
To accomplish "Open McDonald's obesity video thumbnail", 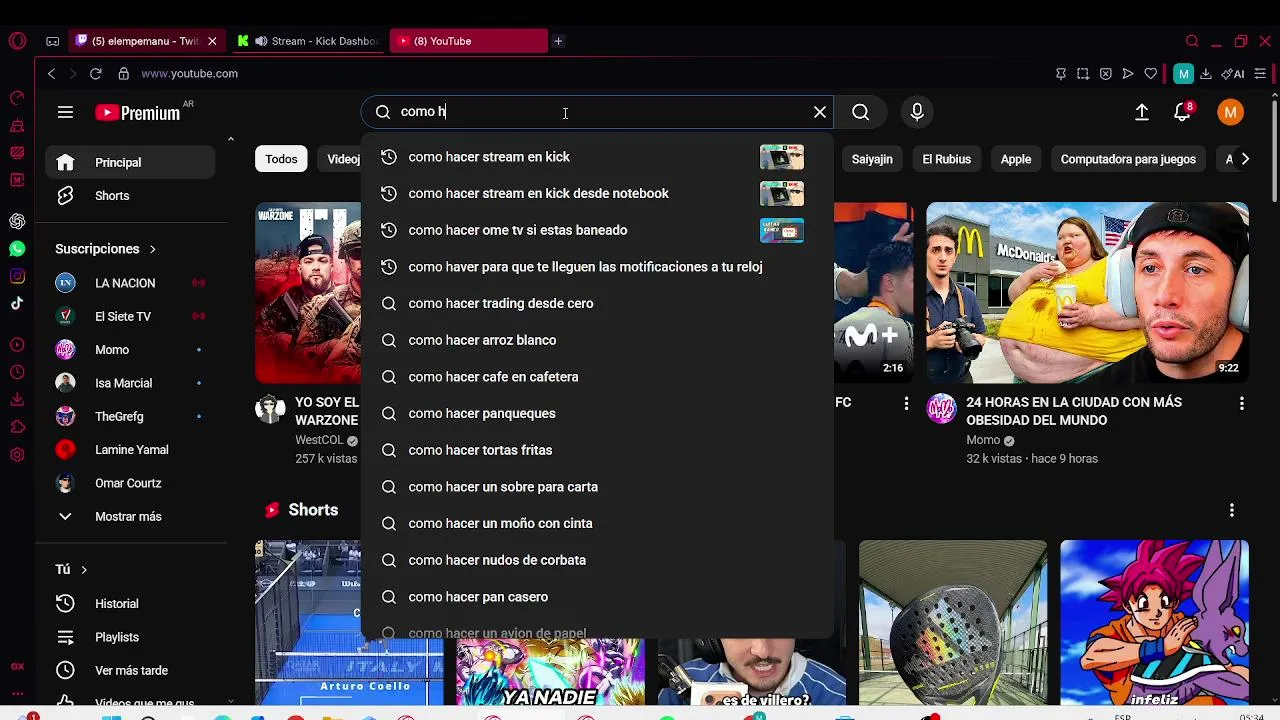I will (x=1087, y=292).
